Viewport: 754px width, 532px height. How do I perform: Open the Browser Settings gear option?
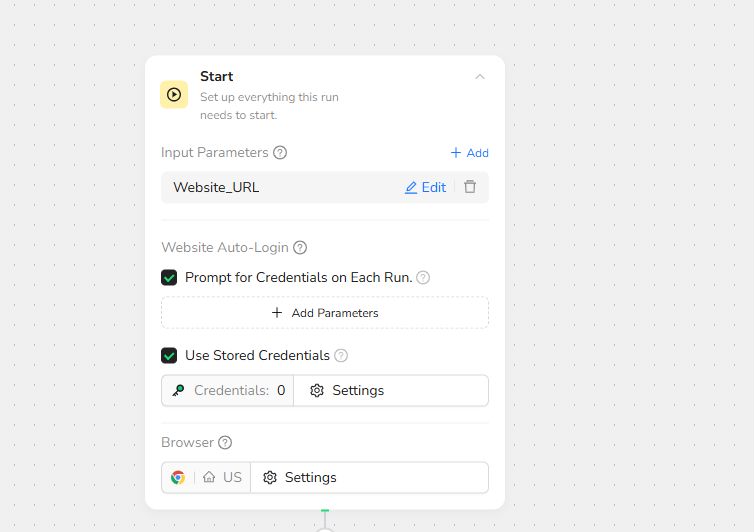[x=300, y=478]
